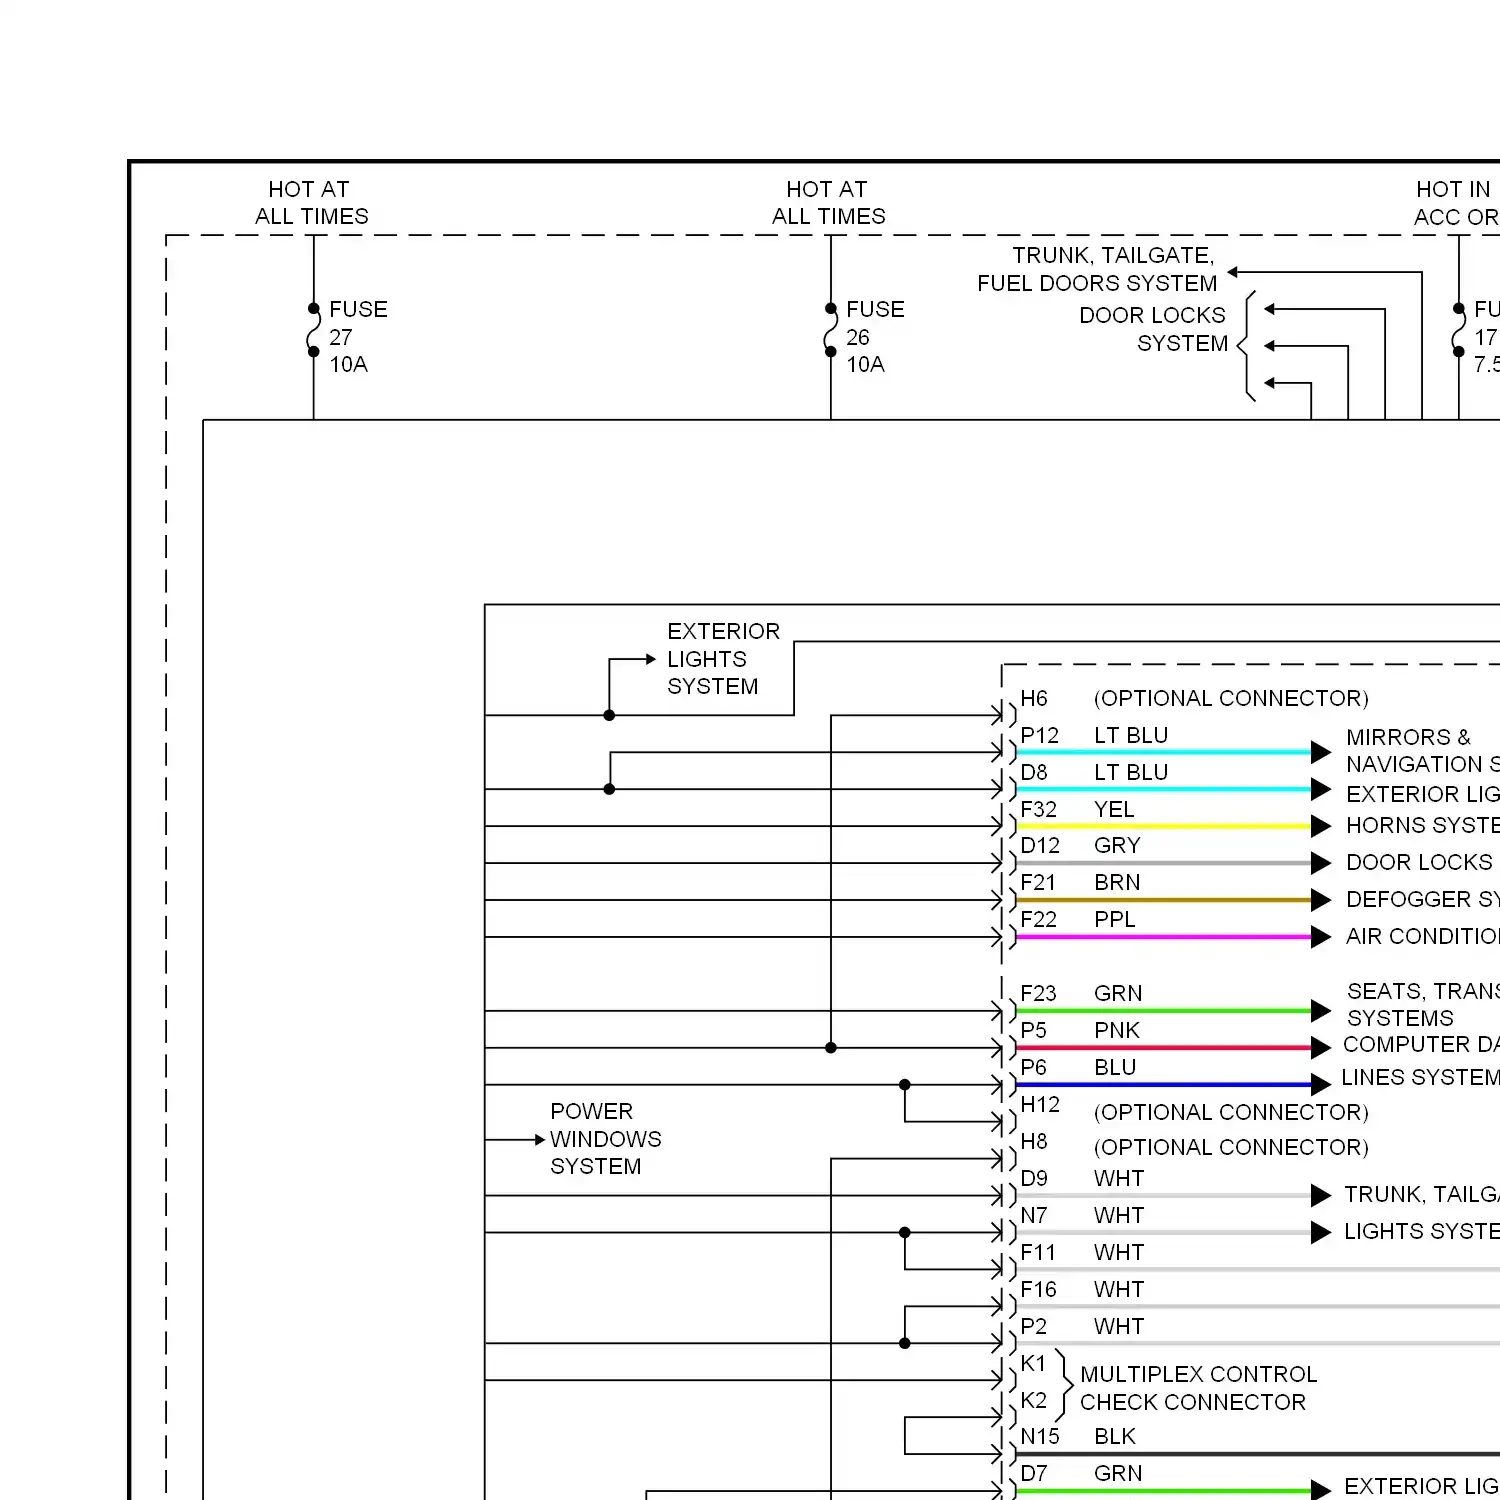Click the FUSE 26 10A label
This screenshot has height=1500, width=1500.
pyautogui.click(x=875, y=337)
